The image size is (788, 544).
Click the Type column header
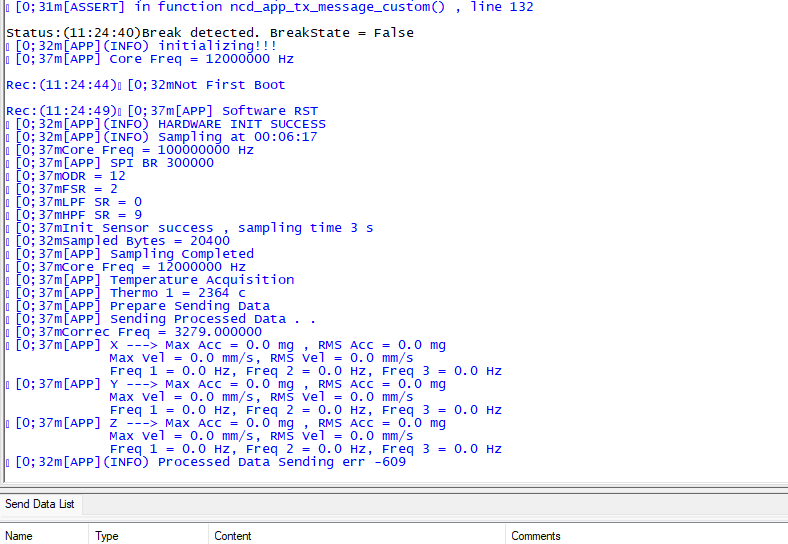[x=107, y=536]
